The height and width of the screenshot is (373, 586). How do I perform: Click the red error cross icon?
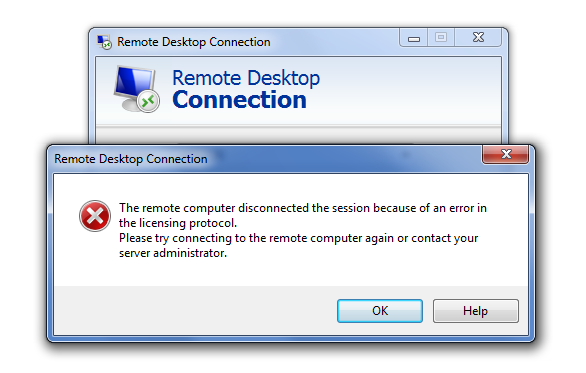(x=95, y=216)
